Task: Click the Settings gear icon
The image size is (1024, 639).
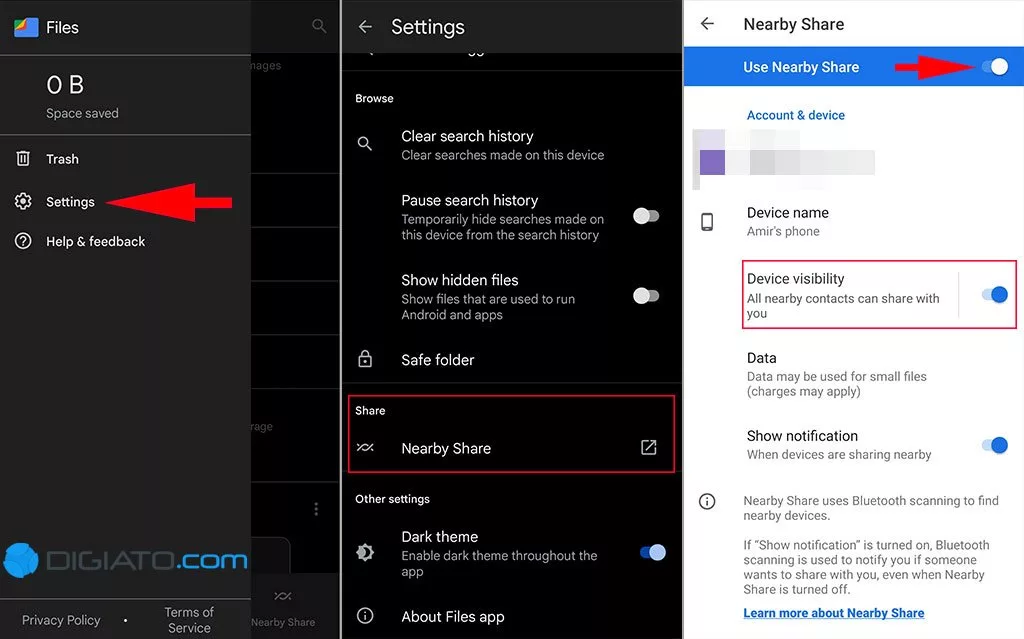Action: click(x=23, y=201)
